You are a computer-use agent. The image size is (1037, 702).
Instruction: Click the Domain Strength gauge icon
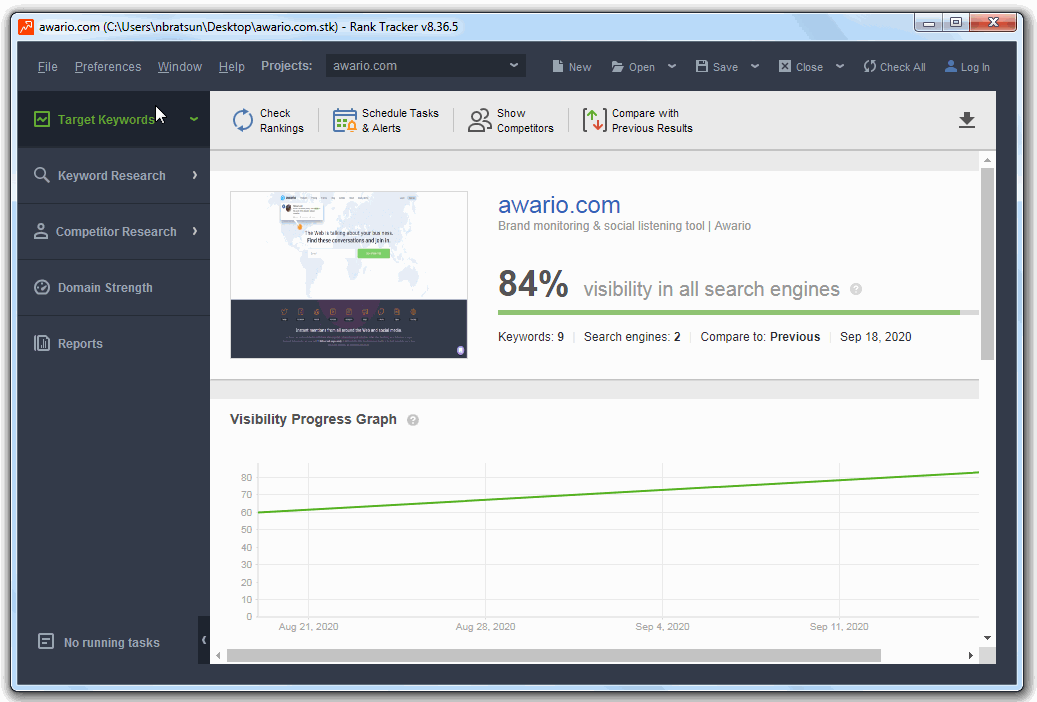point(42,287)
